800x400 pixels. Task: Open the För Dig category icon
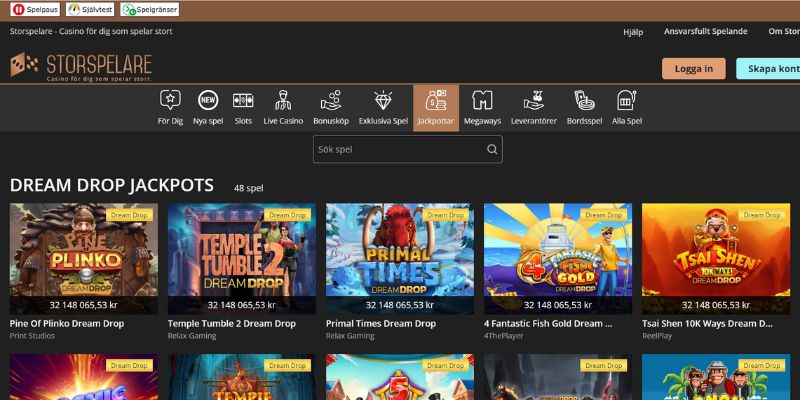pos(170,100)
